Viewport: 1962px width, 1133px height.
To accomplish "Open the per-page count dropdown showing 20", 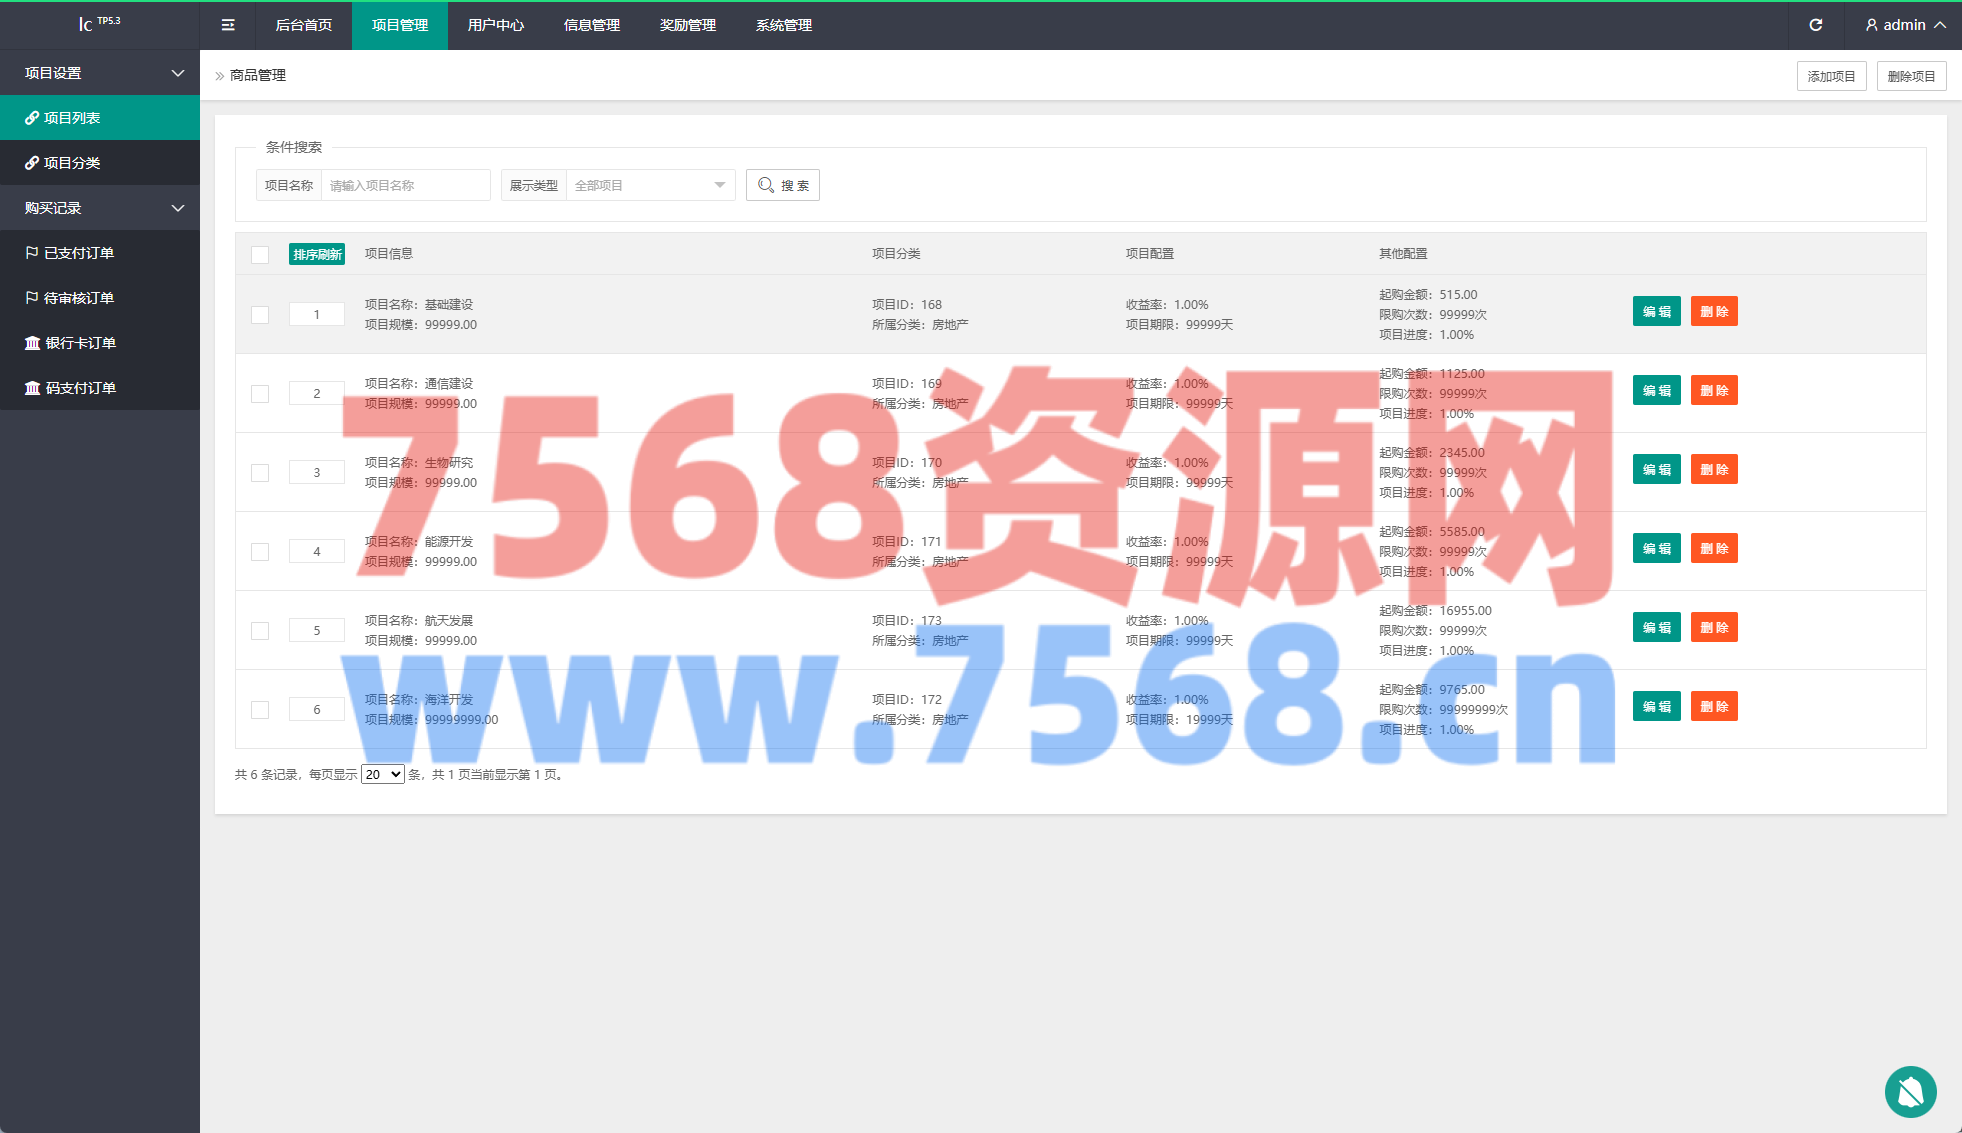I will (382, 775).
